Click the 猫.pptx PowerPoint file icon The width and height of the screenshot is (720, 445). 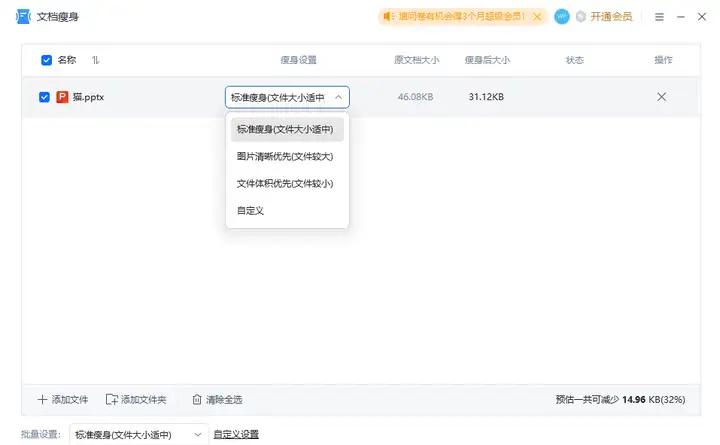point(62,97)
